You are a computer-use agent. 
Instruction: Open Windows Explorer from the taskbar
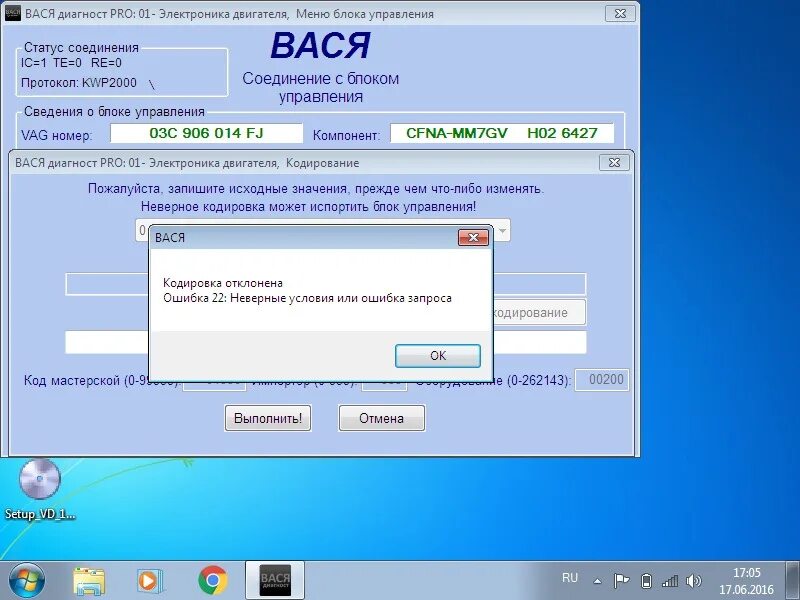[x=89, y=581]
